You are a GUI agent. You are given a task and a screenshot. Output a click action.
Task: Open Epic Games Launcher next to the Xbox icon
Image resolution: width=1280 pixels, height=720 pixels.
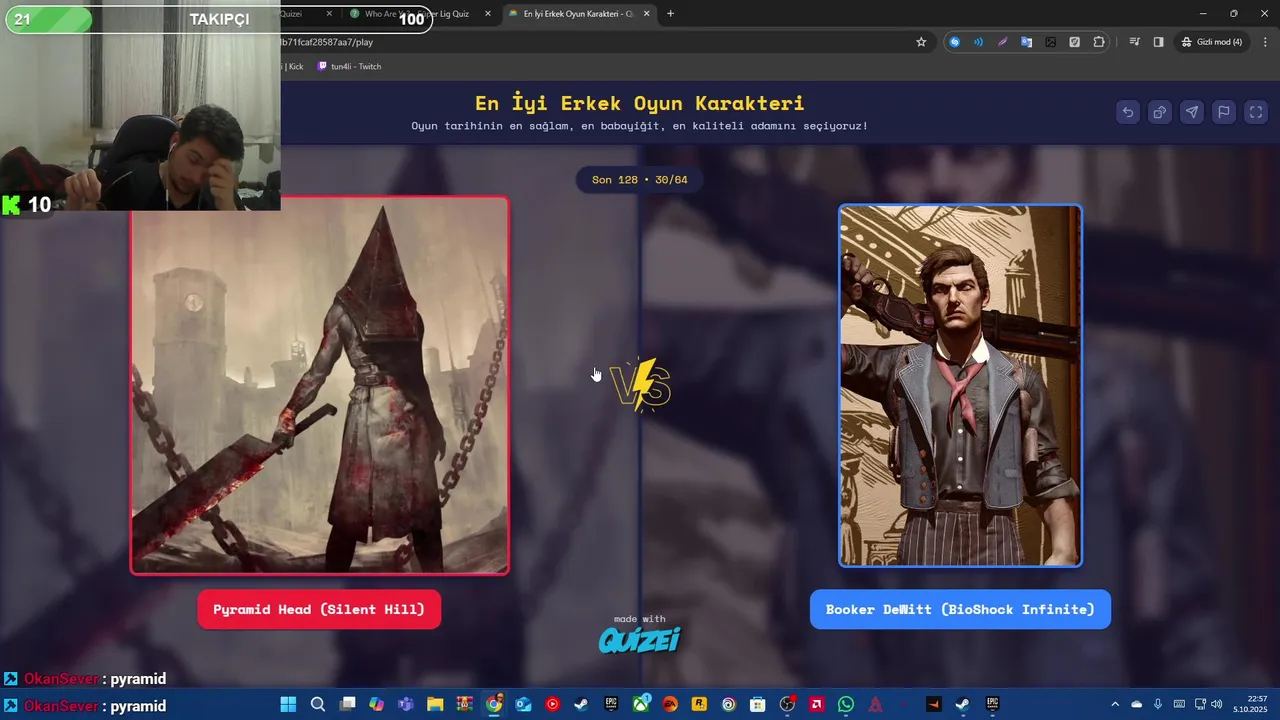point(611,704)
